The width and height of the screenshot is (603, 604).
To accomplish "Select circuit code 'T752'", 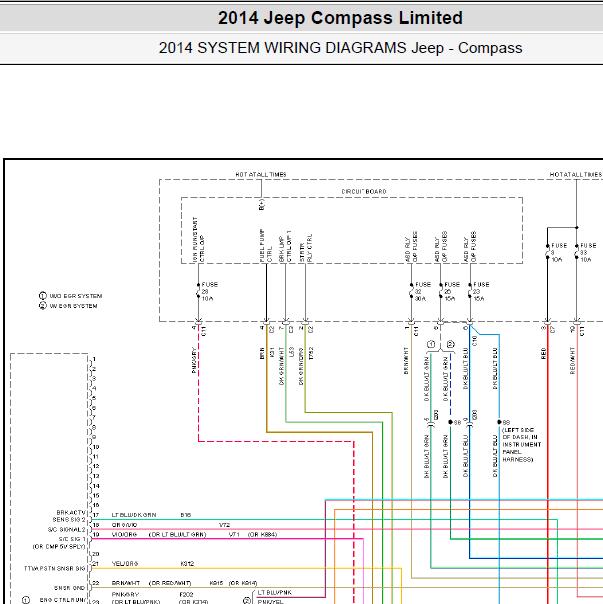I will [x=311, y=353].
